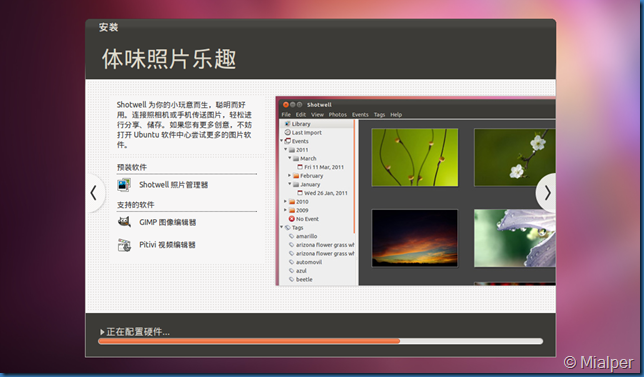Image resolution: width=644 pixels, height=377 pixels.
Task: Expand the 2010 tree node
Action: coord(286,202)
